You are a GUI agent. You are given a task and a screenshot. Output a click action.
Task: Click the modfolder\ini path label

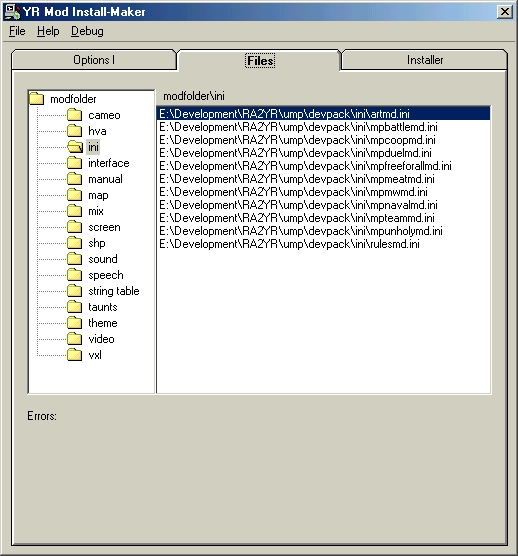pyautogui.click(x=194, y=96)
